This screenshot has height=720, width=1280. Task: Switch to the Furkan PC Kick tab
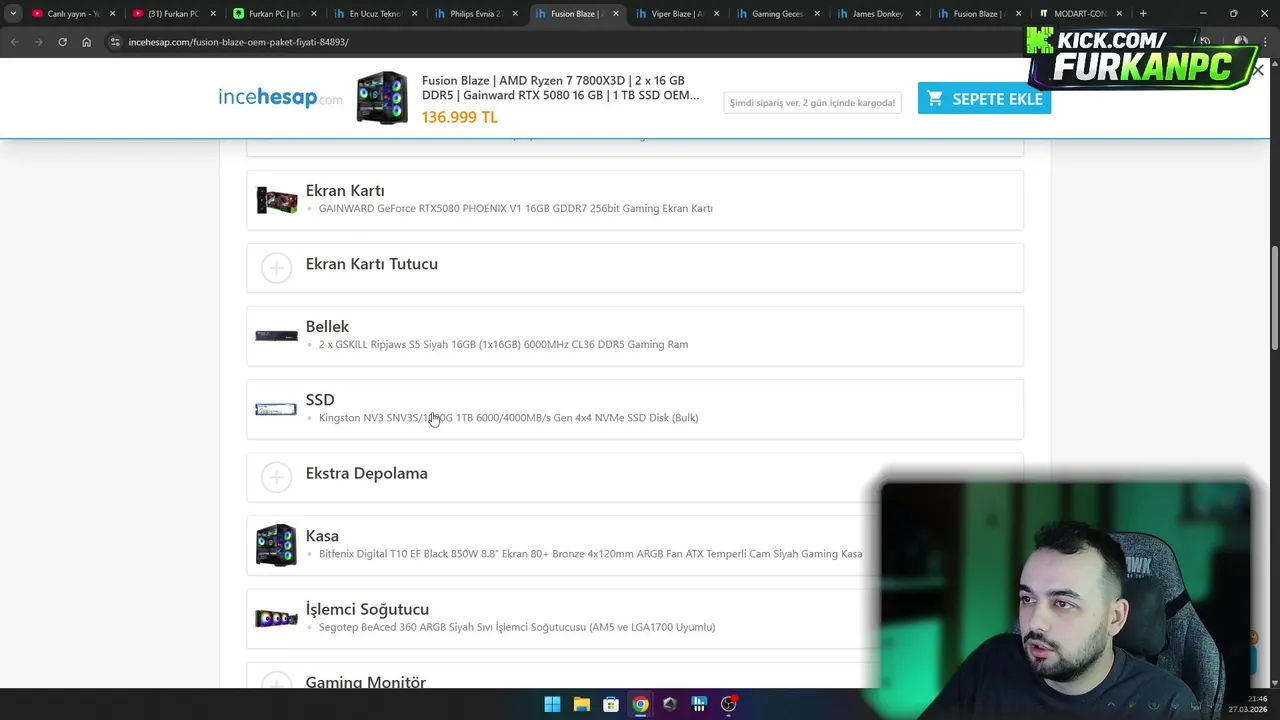[274, 14]
